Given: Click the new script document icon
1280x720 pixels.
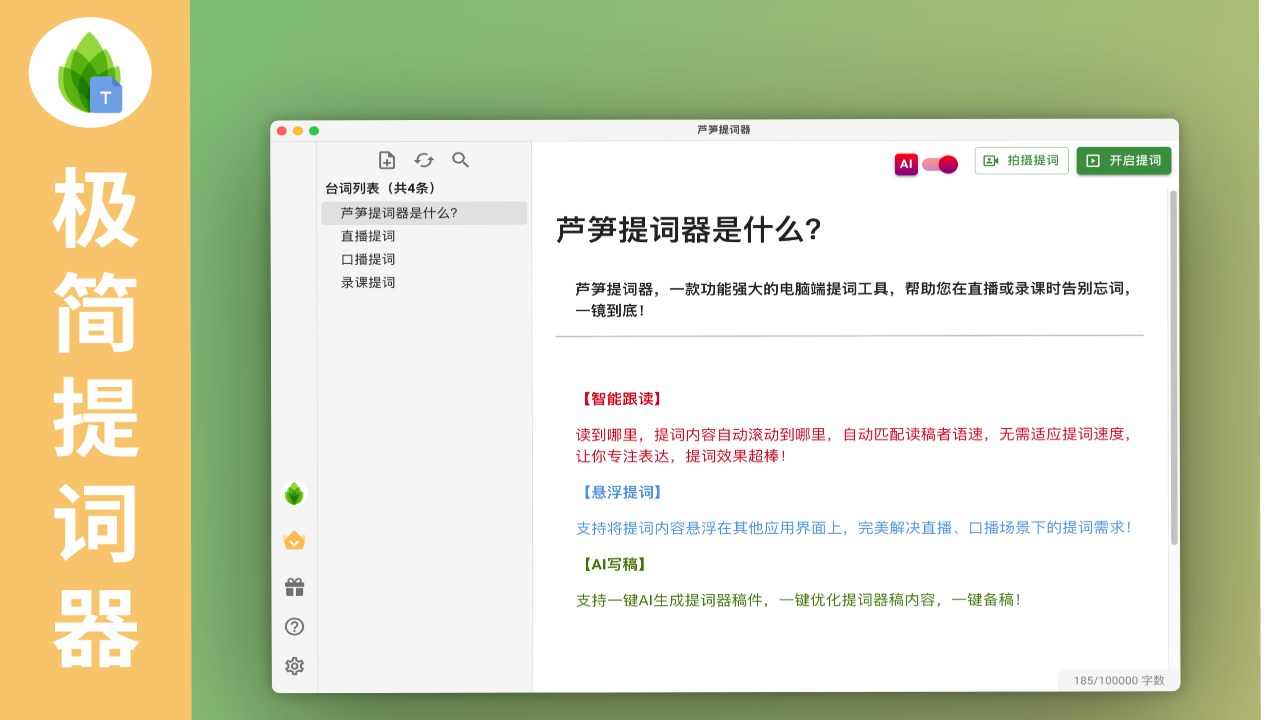Looking at the screenshot, I should tap(387, 160).
